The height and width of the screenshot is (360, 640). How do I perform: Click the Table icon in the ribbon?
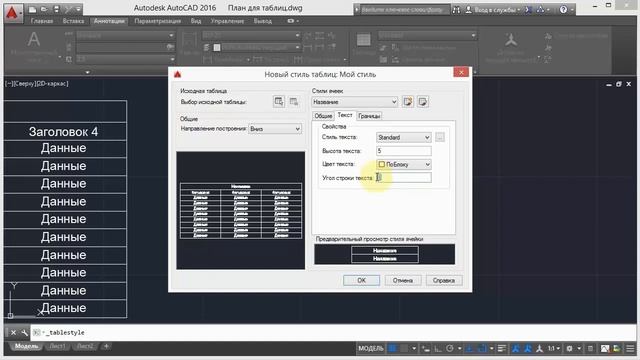[363, 40]
